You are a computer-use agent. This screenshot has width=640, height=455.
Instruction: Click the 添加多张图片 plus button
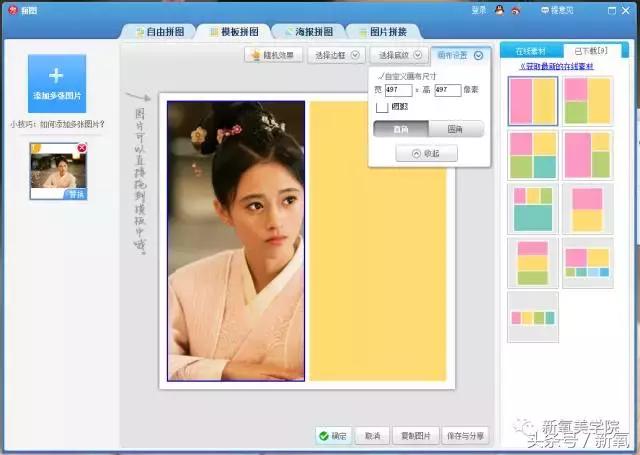point(57,84)
